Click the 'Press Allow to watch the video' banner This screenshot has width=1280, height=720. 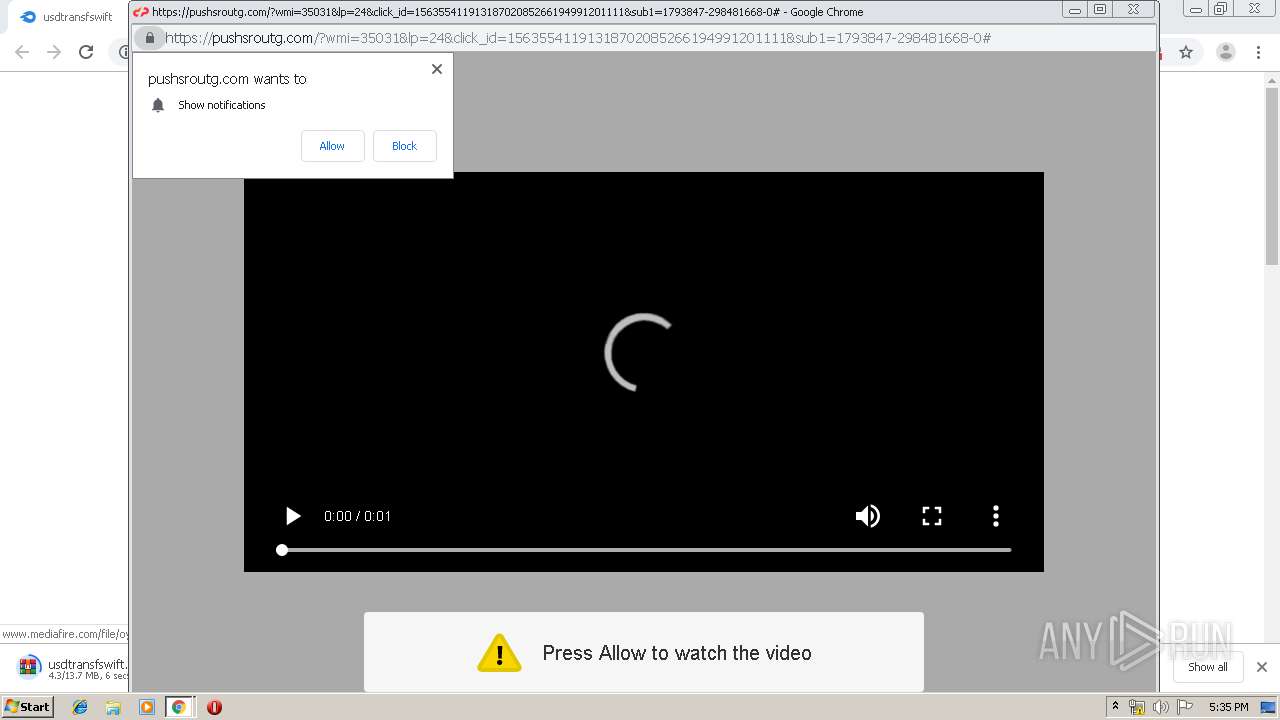(644, 652)
